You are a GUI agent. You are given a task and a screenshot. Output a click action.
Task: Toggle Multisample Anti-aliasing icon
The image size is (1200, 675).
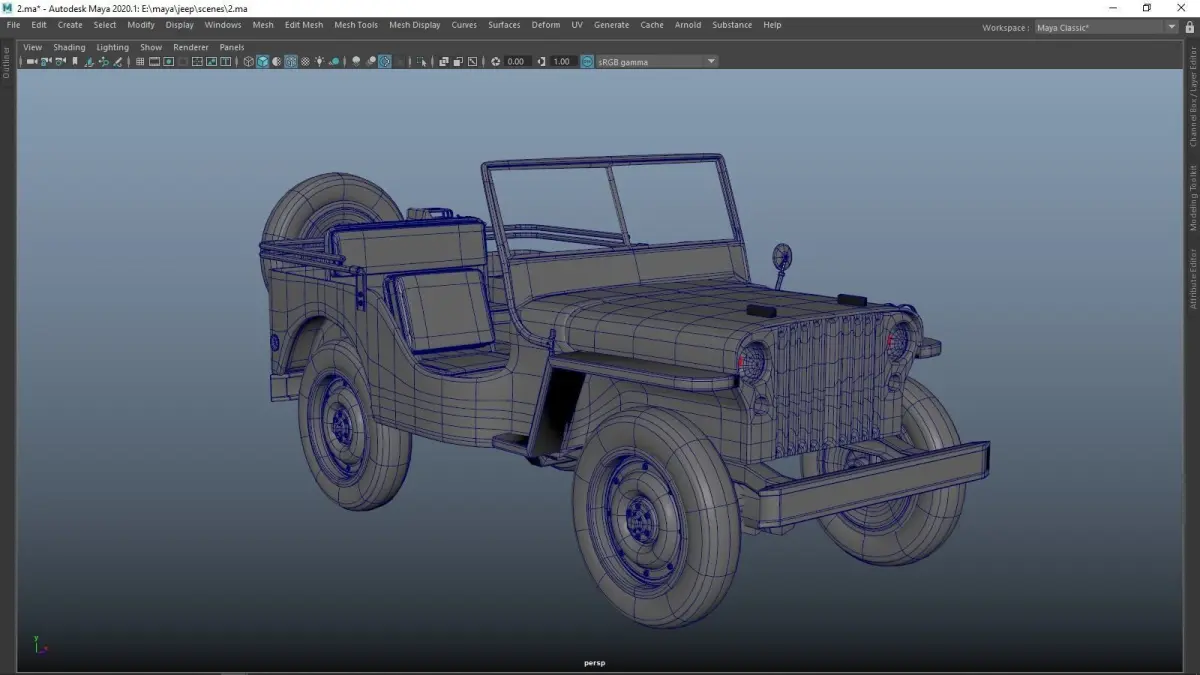coord(384,61)
